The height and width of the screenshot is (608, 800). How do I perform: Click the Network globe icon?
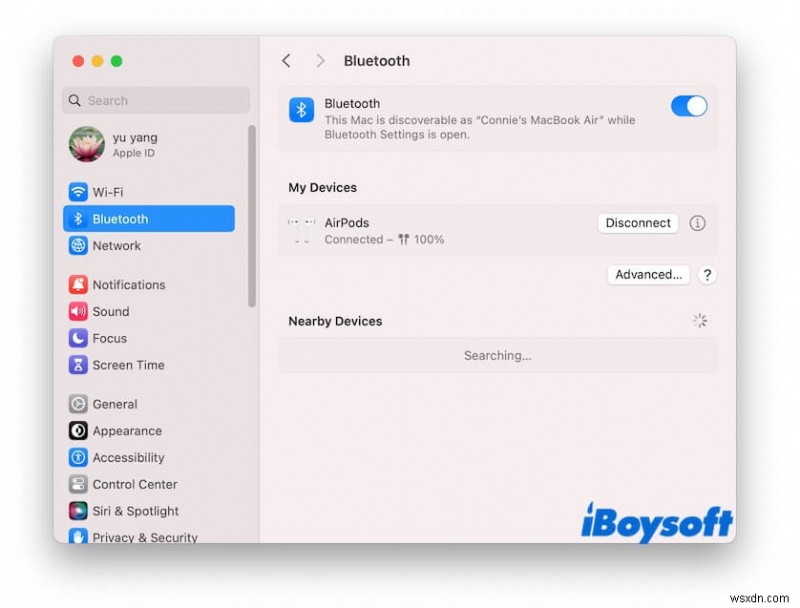[78, 245]
